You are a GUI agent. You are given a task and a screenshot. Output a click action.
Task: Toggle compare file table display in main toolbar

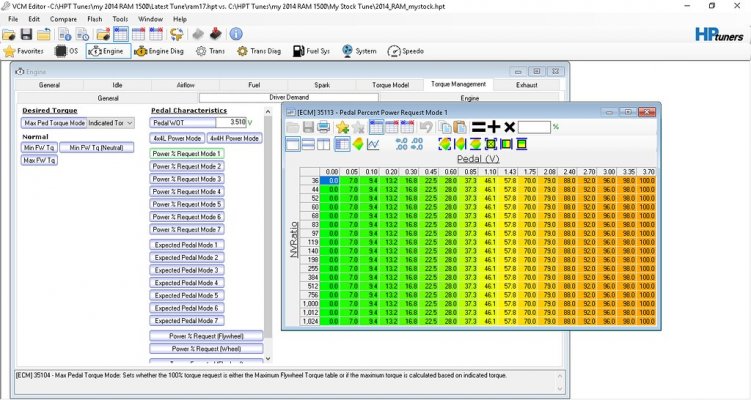pyautogui.click(x=138, y=34)
